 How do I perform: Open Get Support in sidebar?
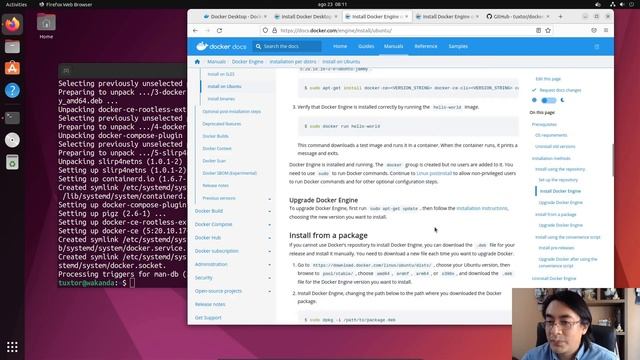(208, 318)
